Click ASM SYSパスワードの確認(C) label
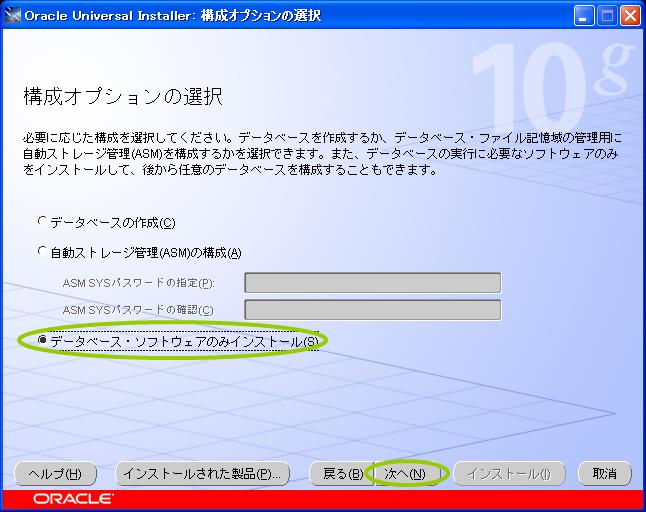The height and width of the screenshot is (512, 646). point(138,310)
